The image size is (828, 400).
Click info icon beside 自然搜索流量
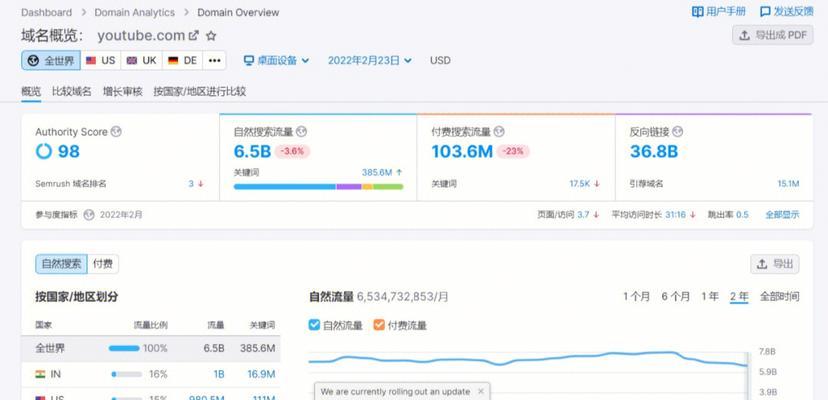302,132
